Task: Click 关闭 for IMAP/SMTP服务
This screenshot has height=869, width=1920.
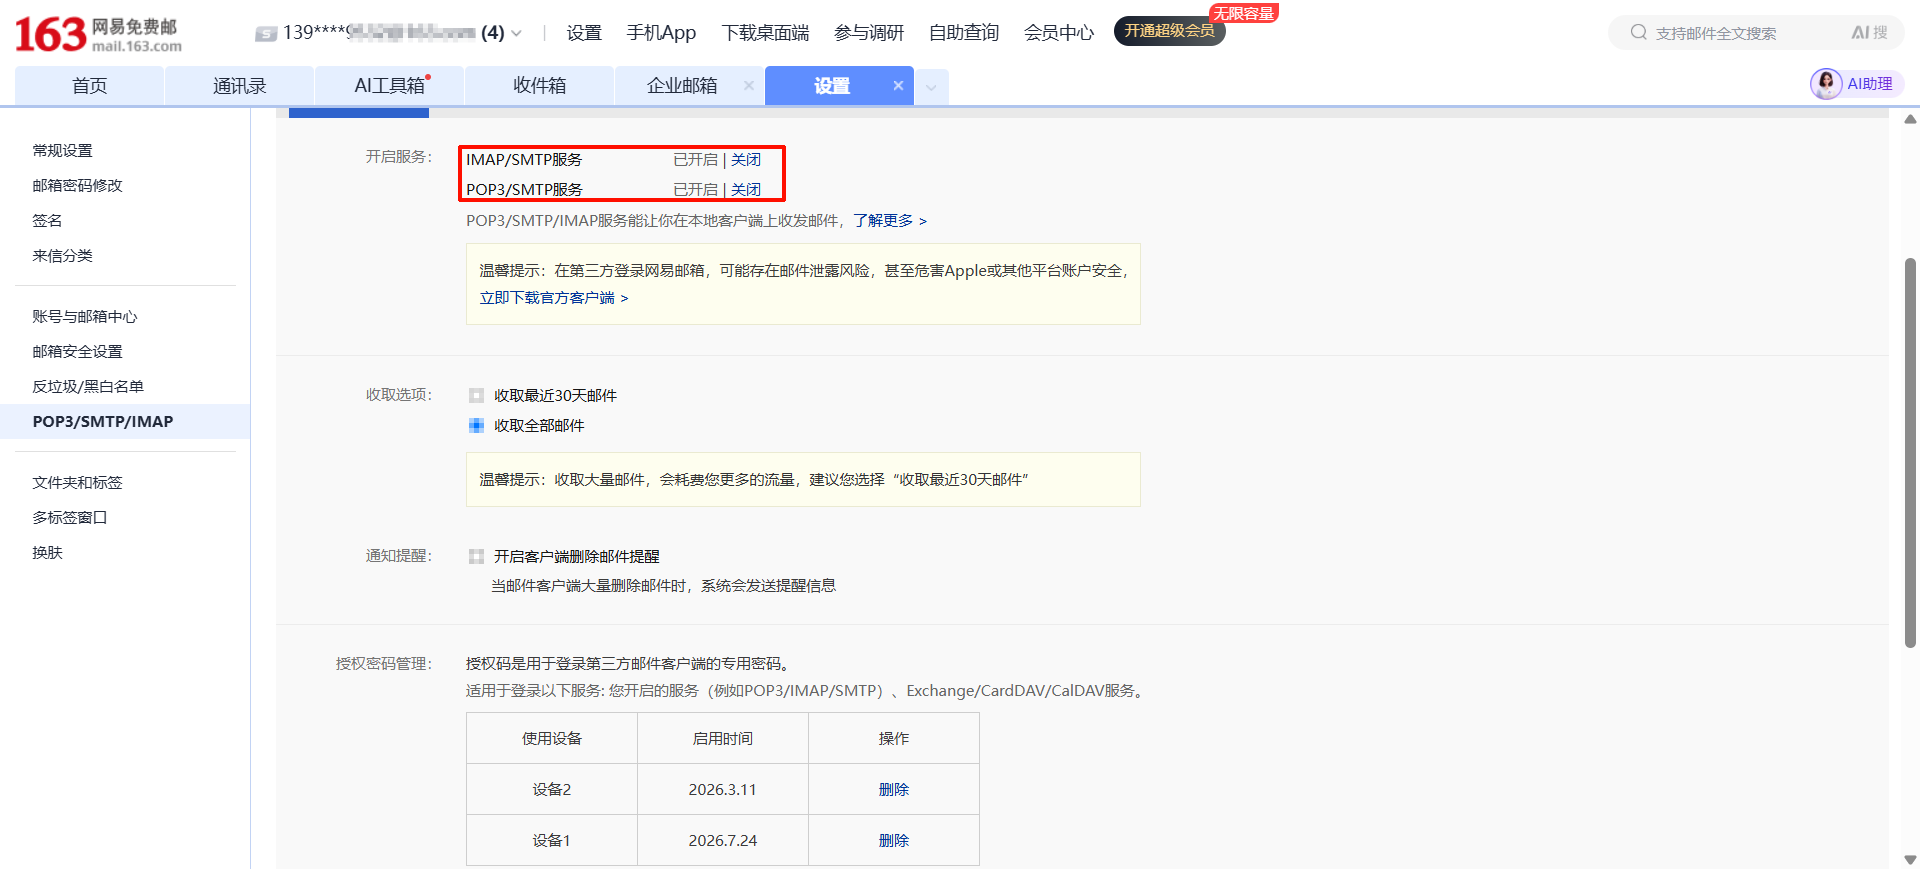Action: coord(746,159)
